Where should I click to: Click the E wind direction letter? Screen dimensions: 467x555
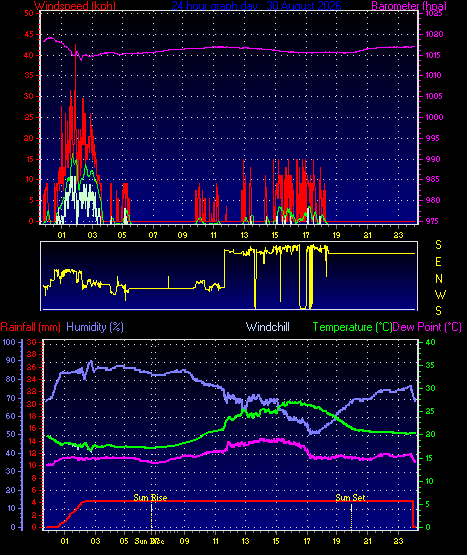click(438, 262)
